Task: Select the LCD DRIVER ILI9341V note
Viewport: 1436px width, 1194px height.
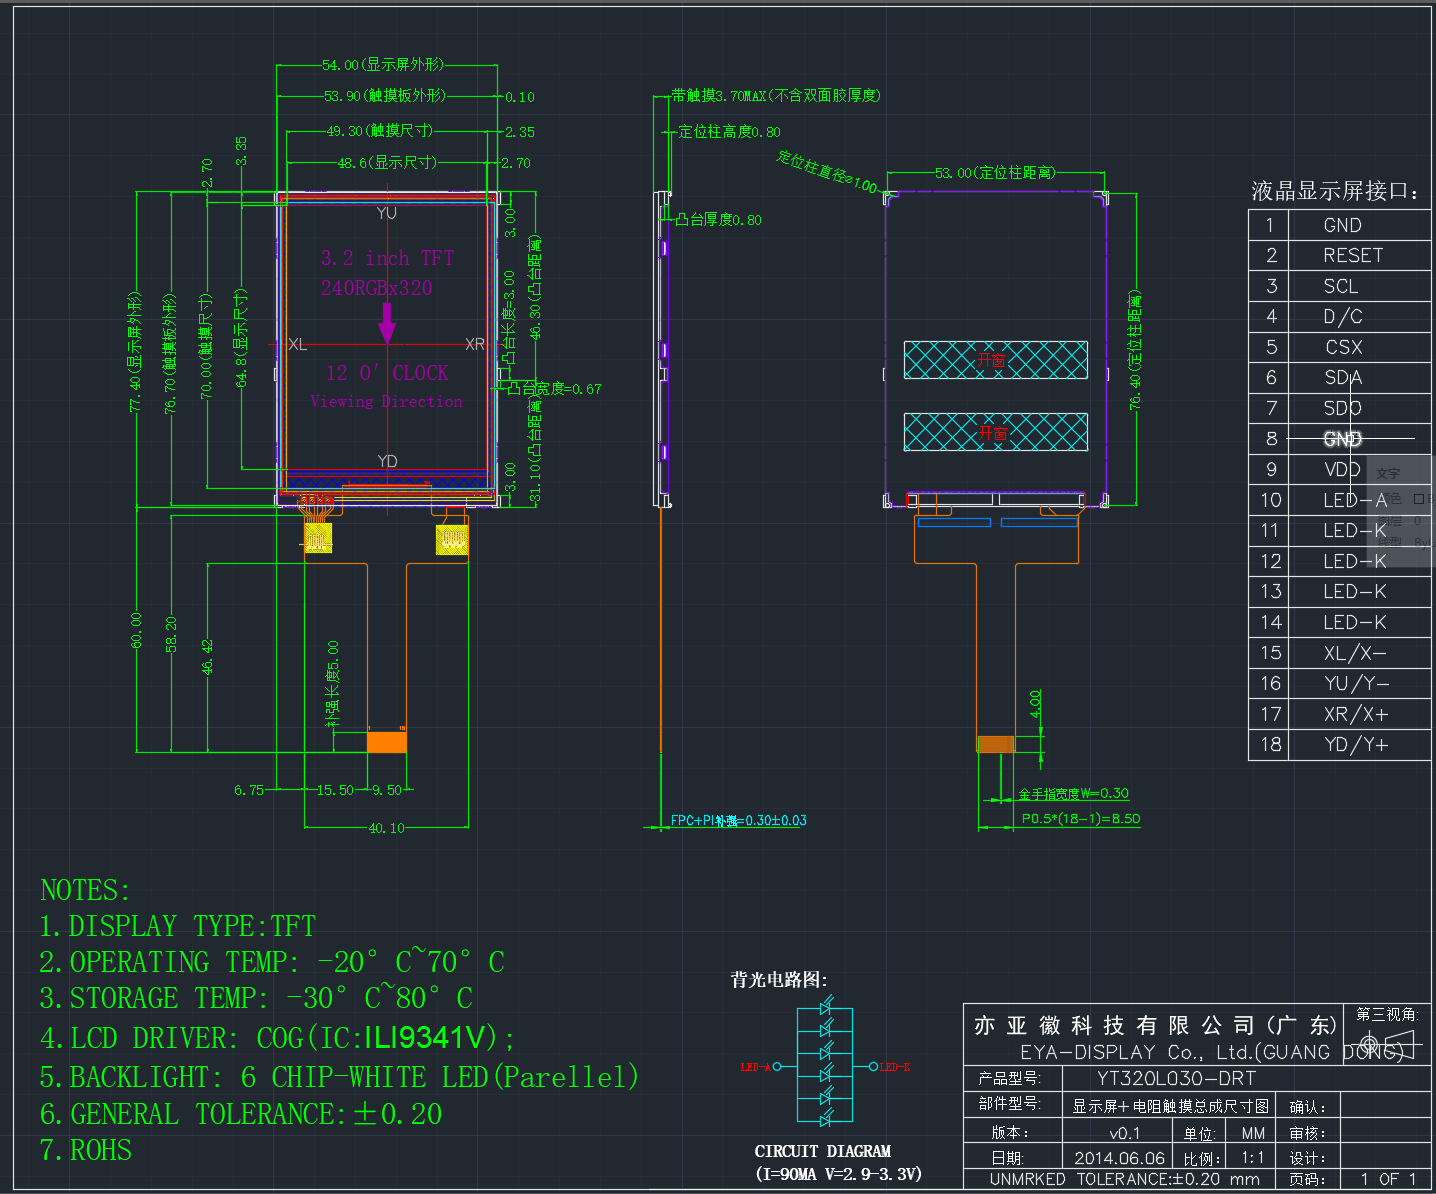Action: click(277, 1038)
